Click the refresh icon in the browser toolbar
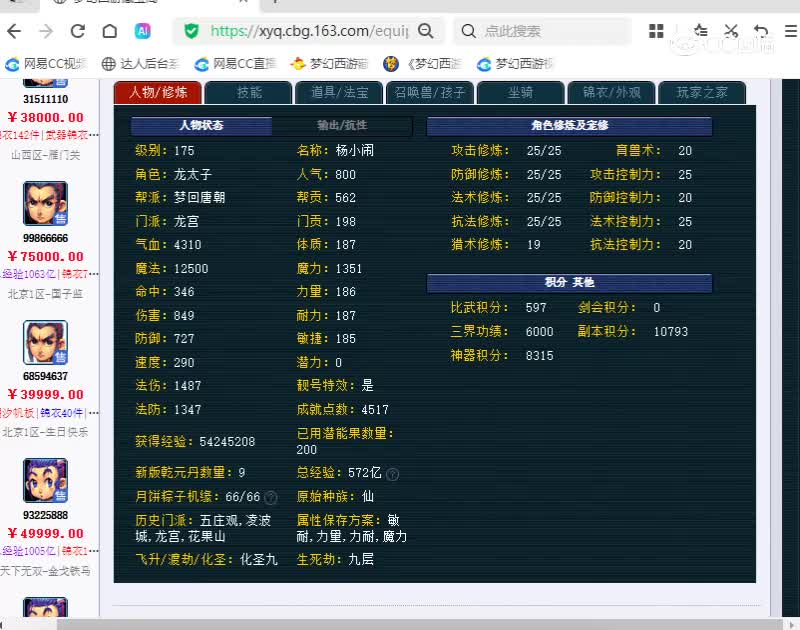 pyautogui.click(x=78, y=31)
